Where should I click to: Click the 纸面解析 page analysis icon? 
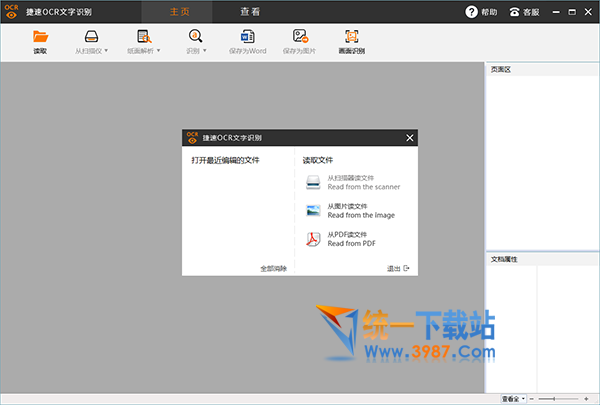[144, 37]
